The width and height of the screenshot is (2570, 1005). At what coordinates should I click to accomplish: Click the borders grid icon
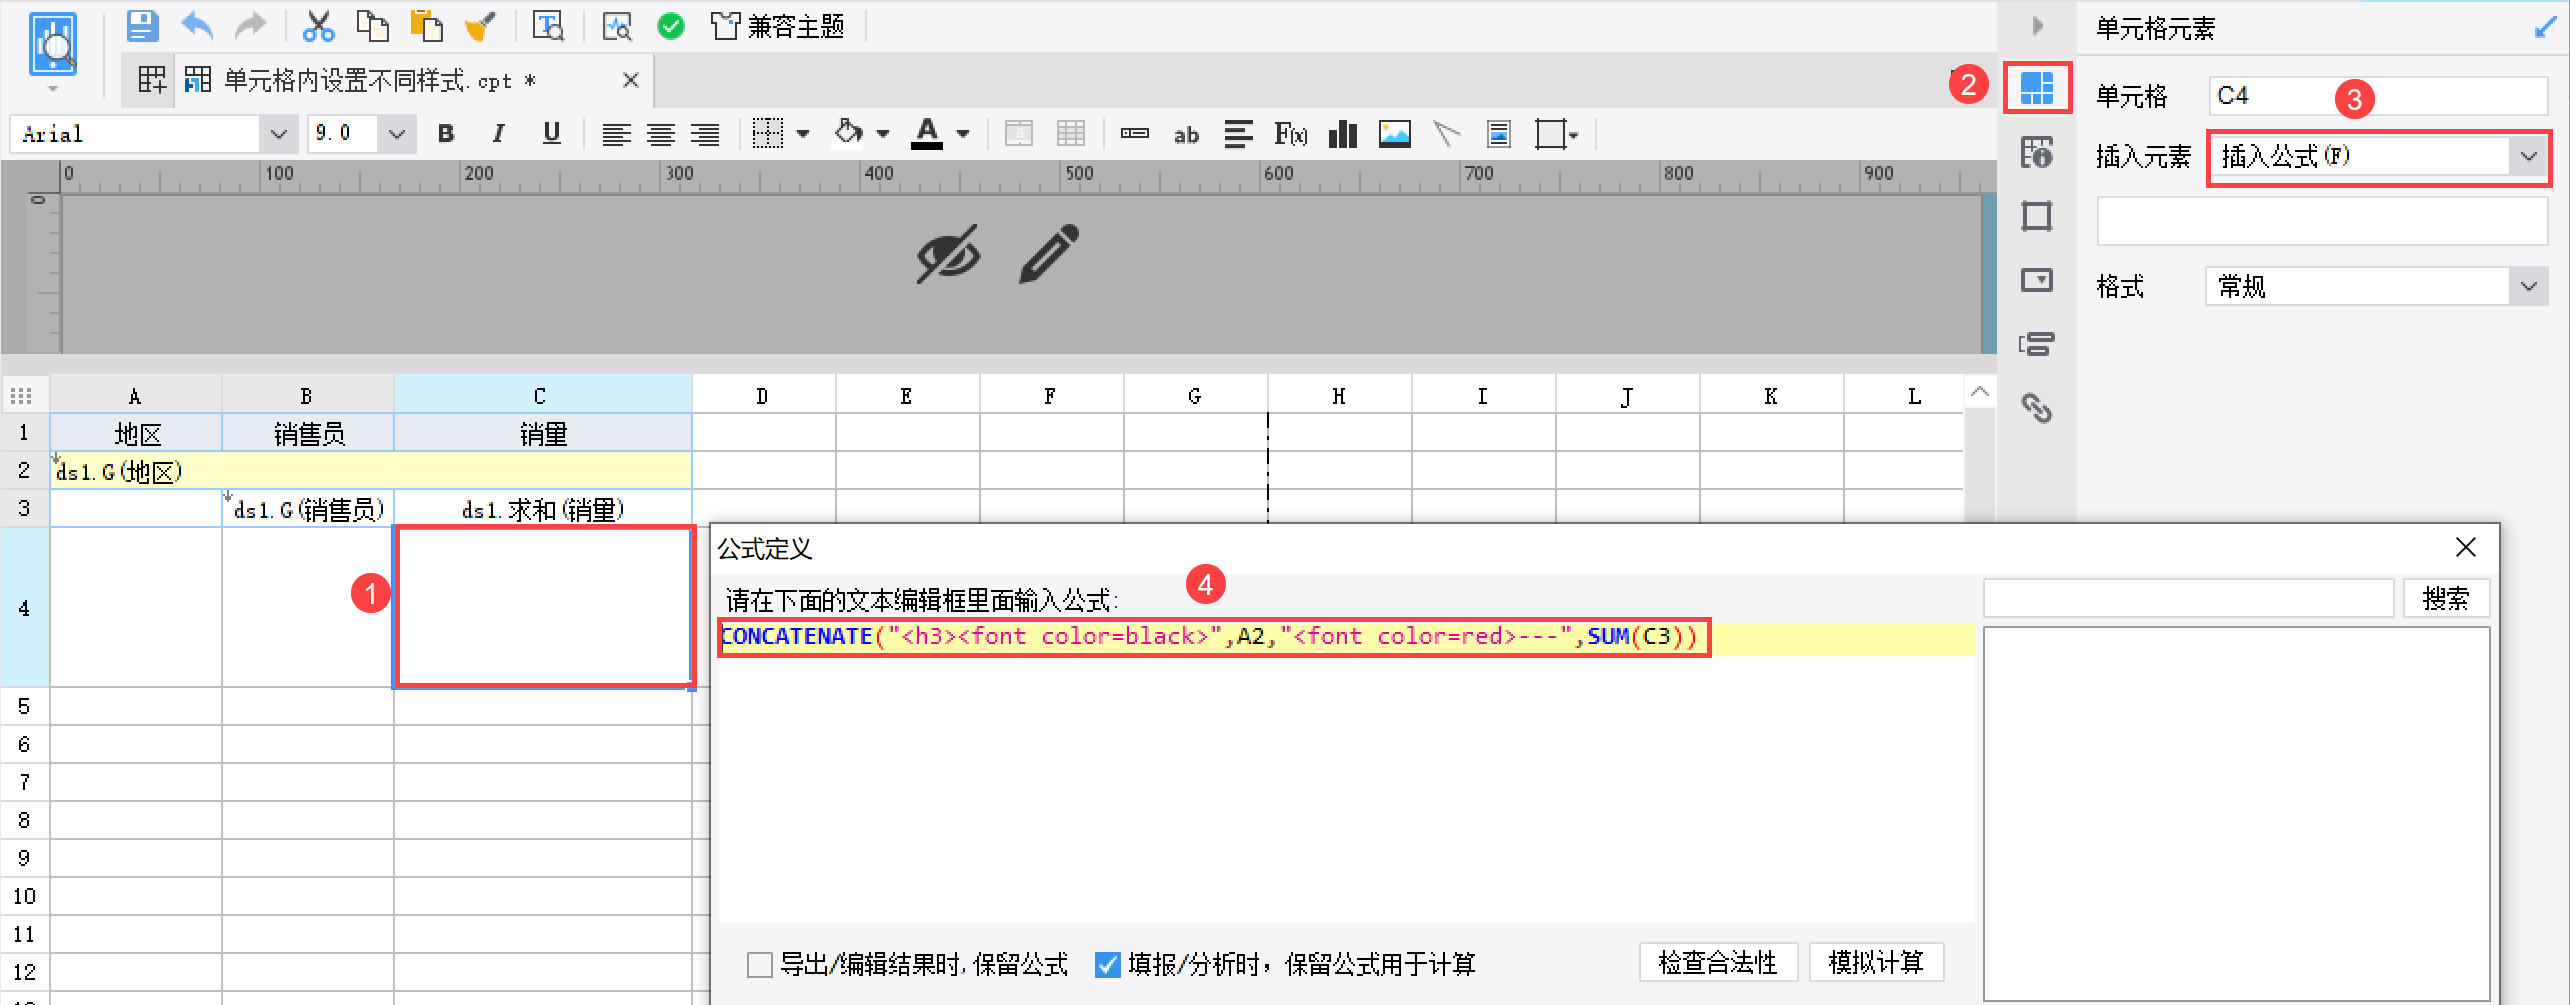click(767, 134)
